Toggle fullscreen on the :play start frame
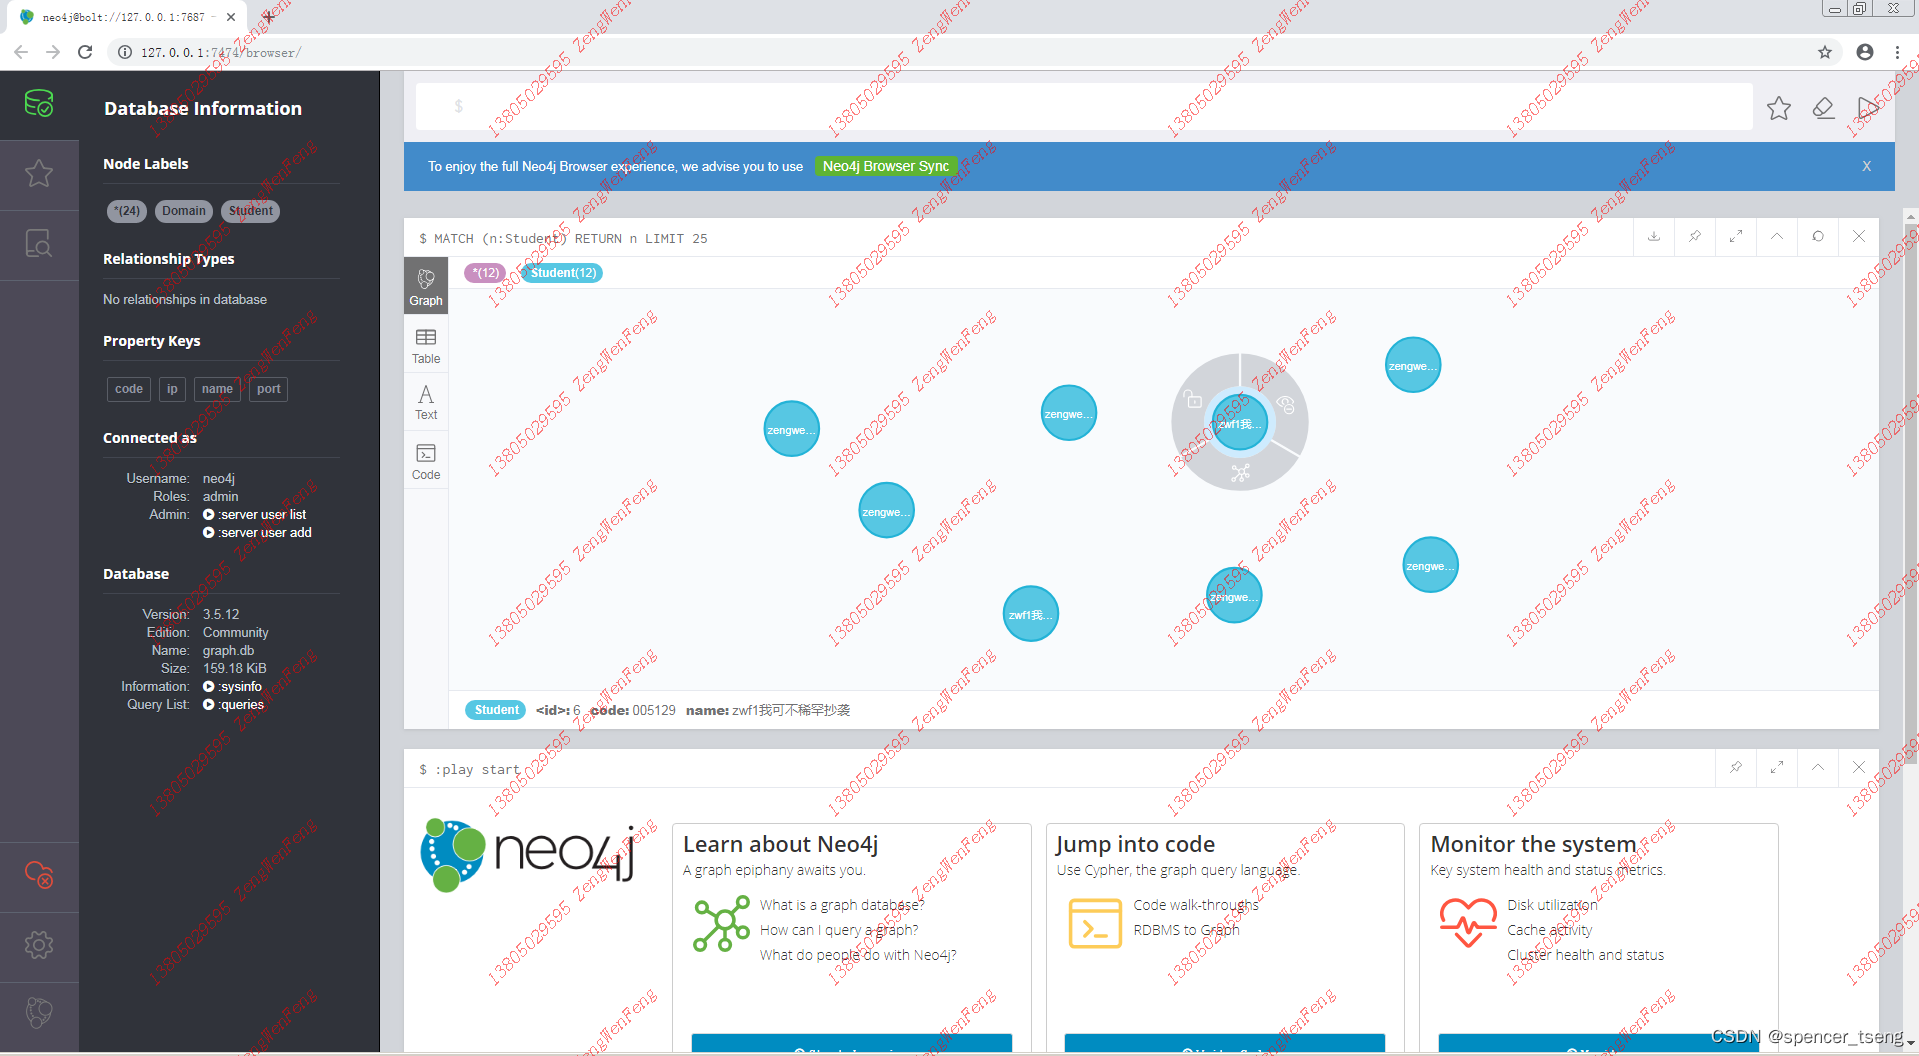This screenshot has width=1919, height=1056. (1777, 768)
